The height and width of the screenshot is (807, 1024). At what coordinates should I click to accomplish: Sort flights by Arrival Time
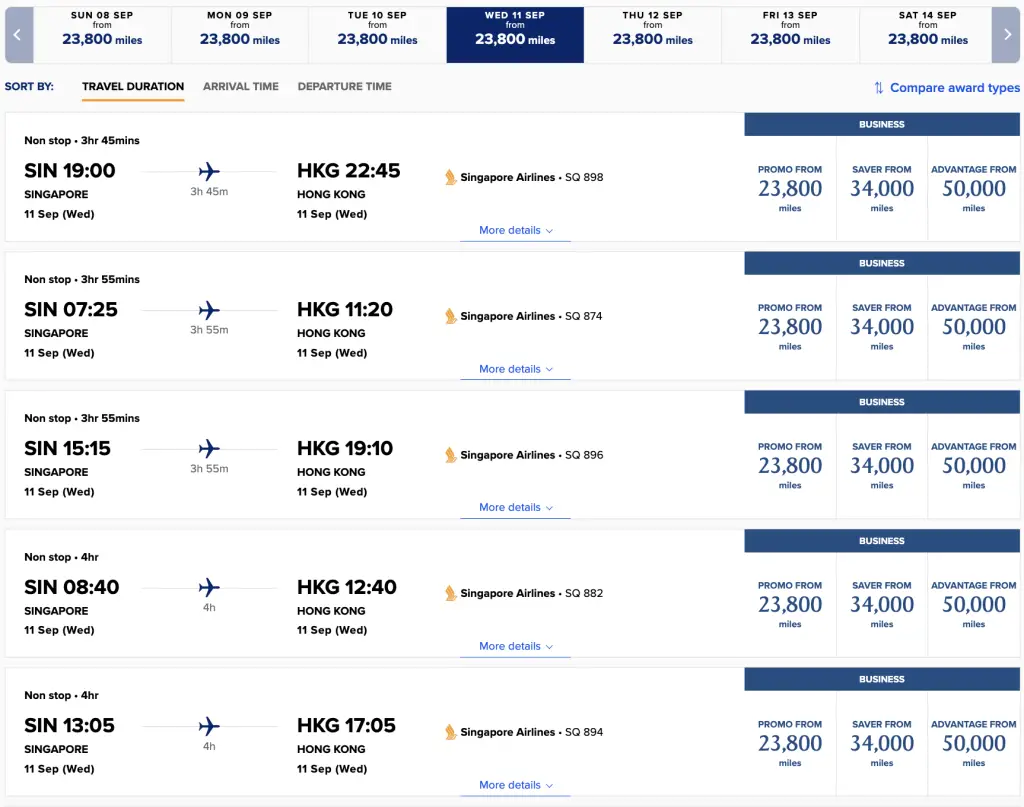241,87
